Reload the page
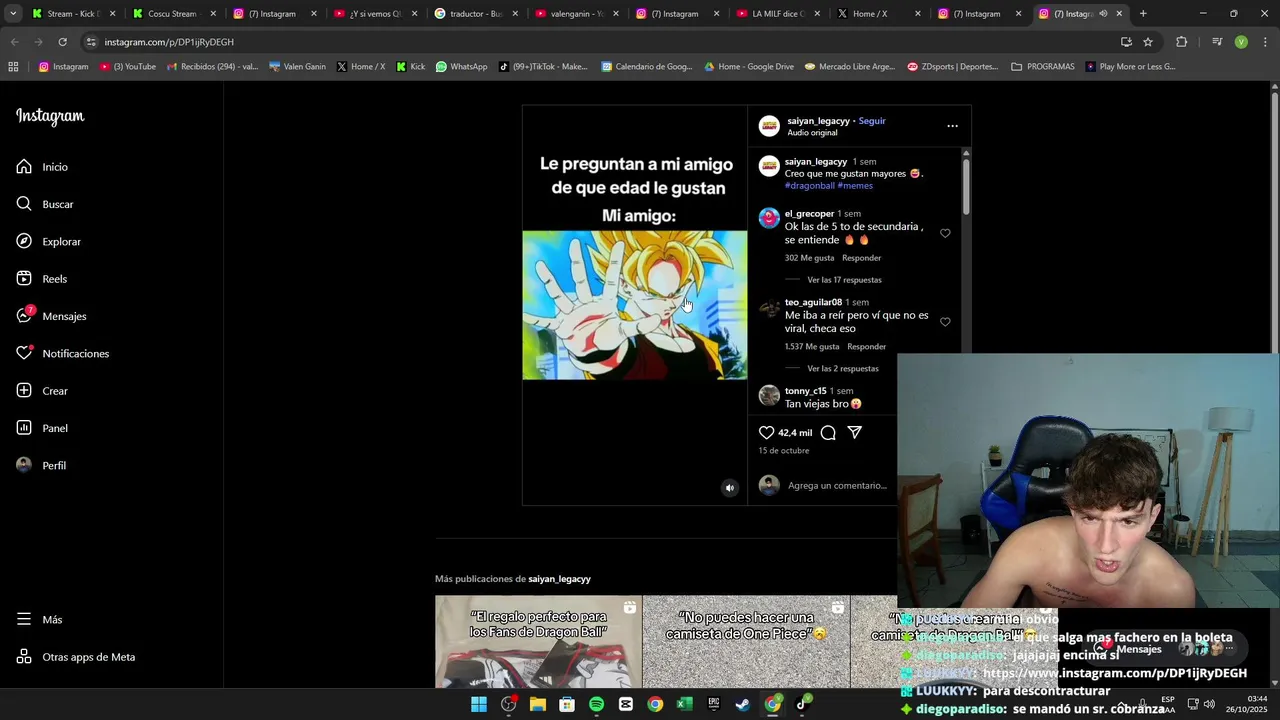 point(62,42)
